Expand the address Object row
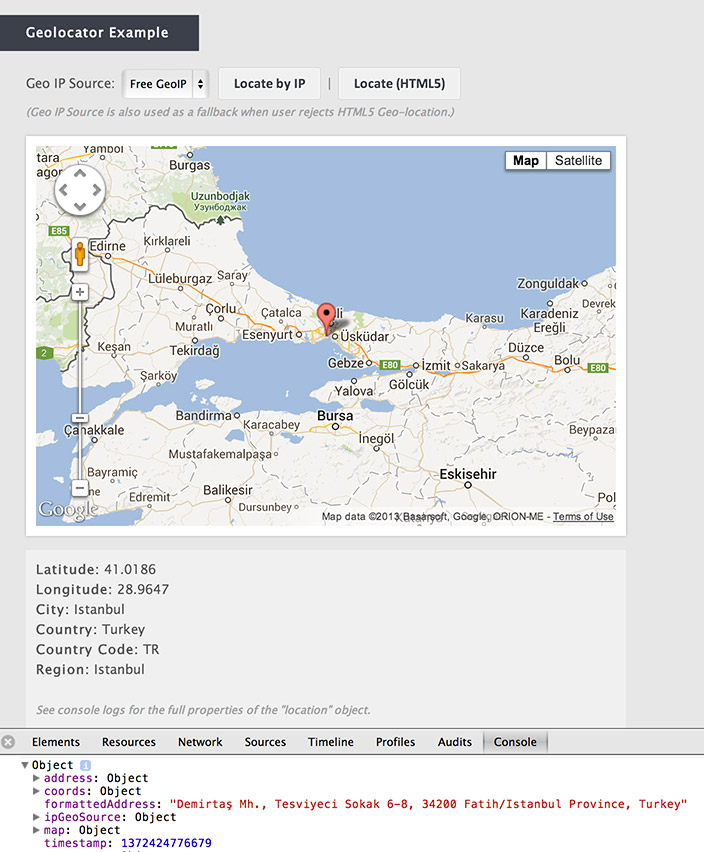 (x=36, y=778)
